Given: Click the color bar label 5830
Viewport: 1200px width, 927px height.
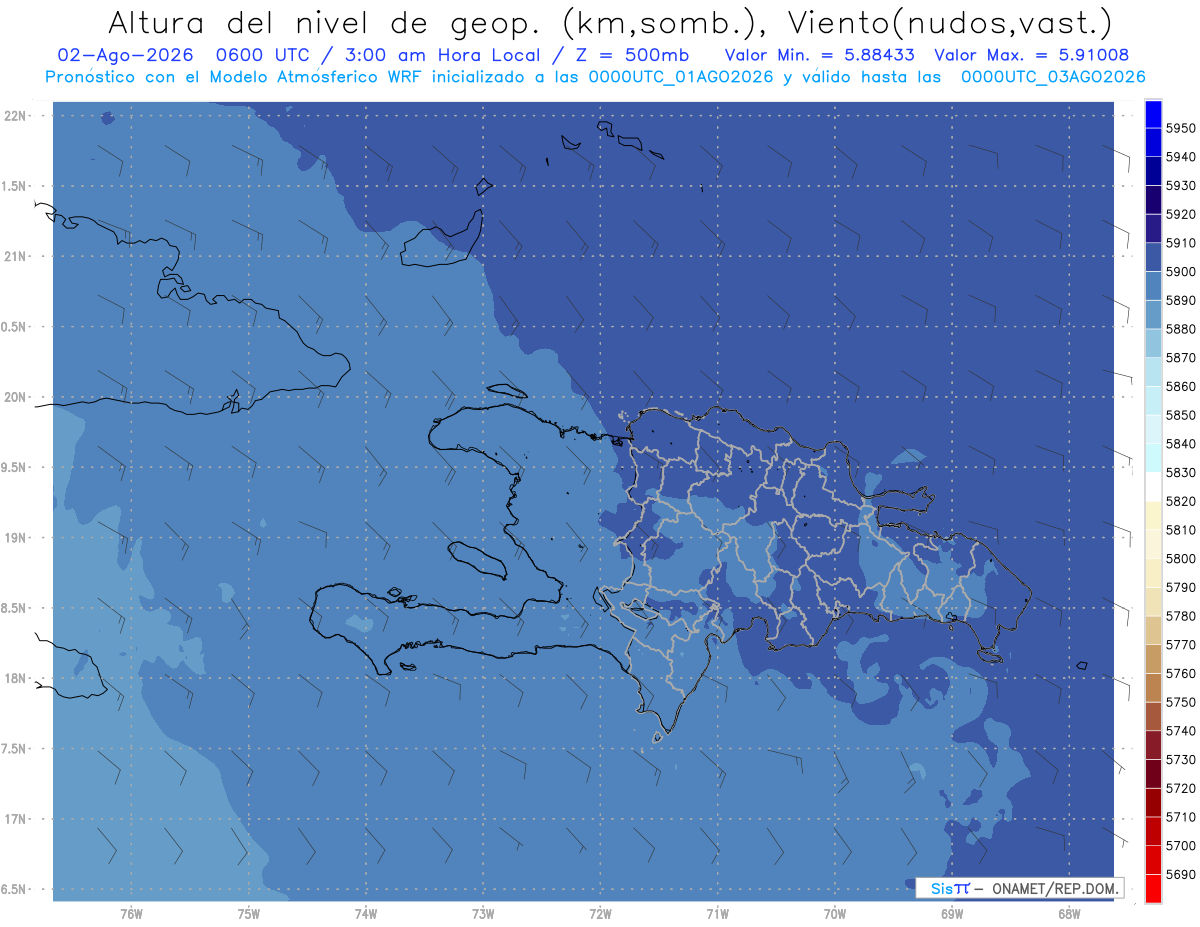Looking at the screenshot, I should pos(1181,473).
